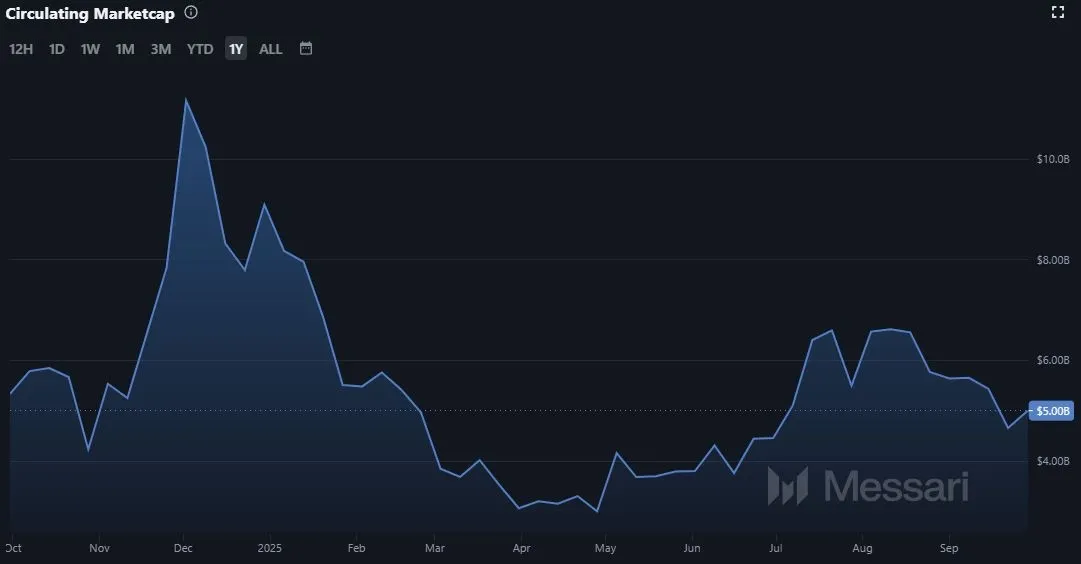Click the highest peak of the chart line

point(185,99)
